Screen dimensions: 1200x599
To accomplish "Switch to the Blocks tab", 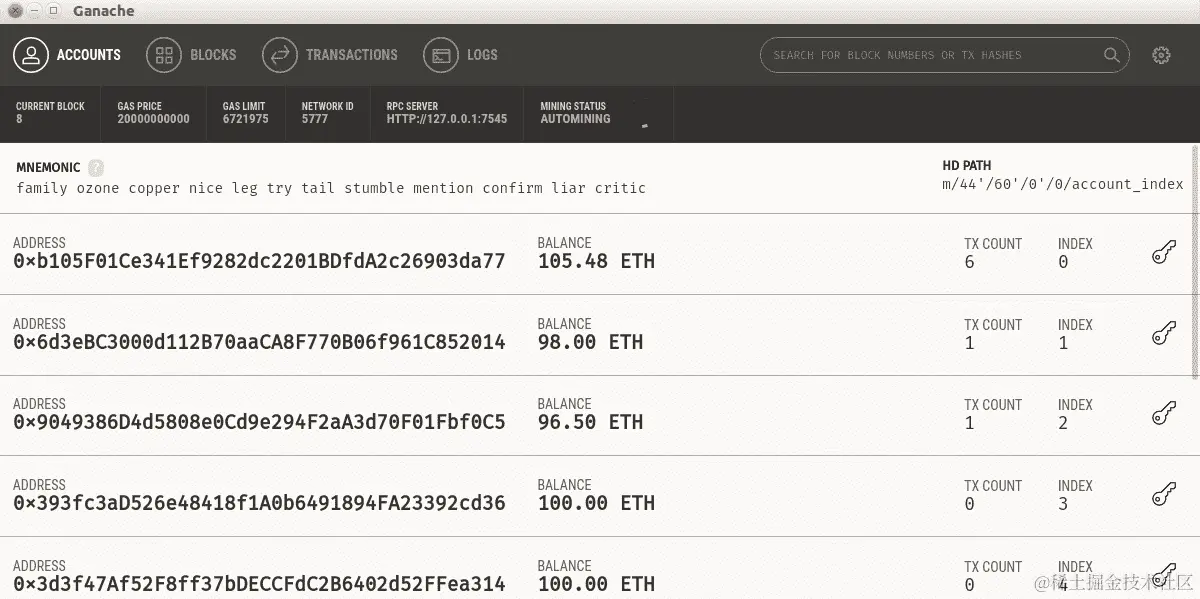I will 192,55.
